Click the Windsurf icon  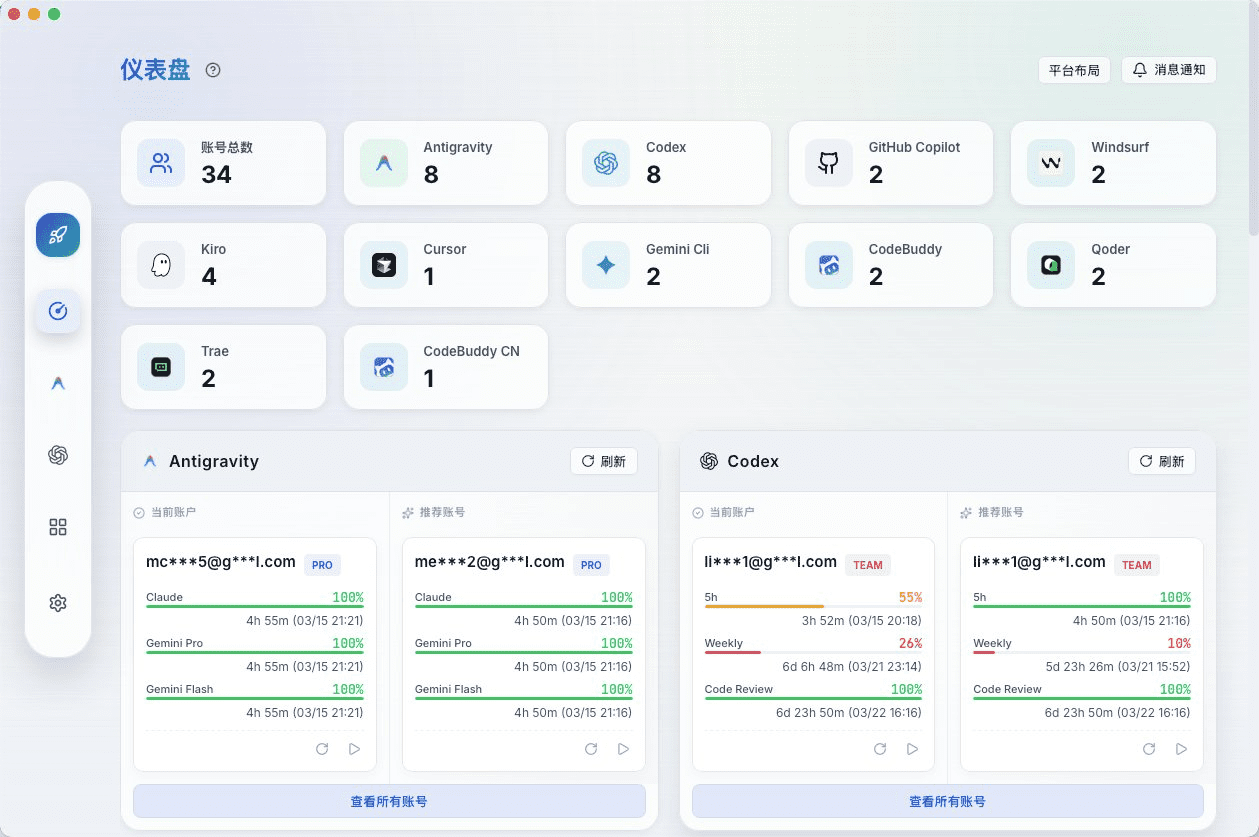pyautogui.click(x=1051, y=163)
